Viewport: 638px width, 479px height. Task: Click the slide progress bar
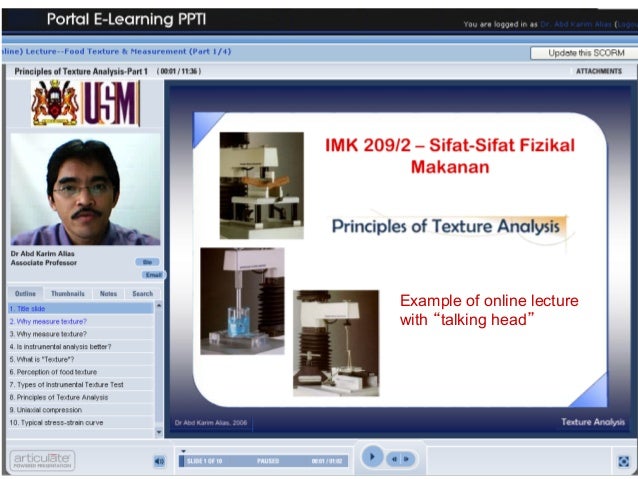pos(263,461)
